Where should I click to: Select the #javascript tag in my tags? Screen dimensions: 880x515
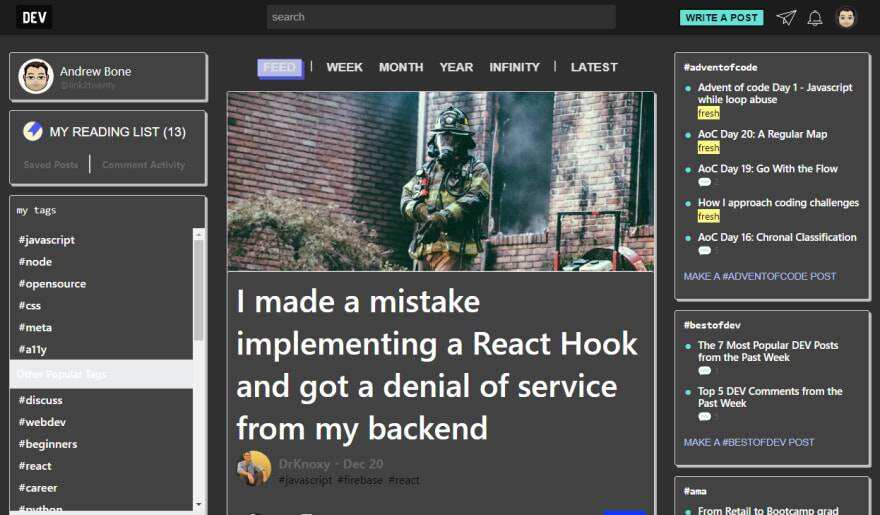47,240
